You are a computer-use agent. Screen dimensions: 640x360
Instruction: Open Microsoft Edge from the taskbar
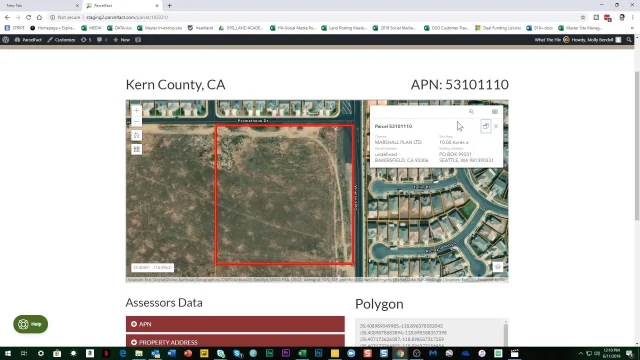click(x=122, y=353)
